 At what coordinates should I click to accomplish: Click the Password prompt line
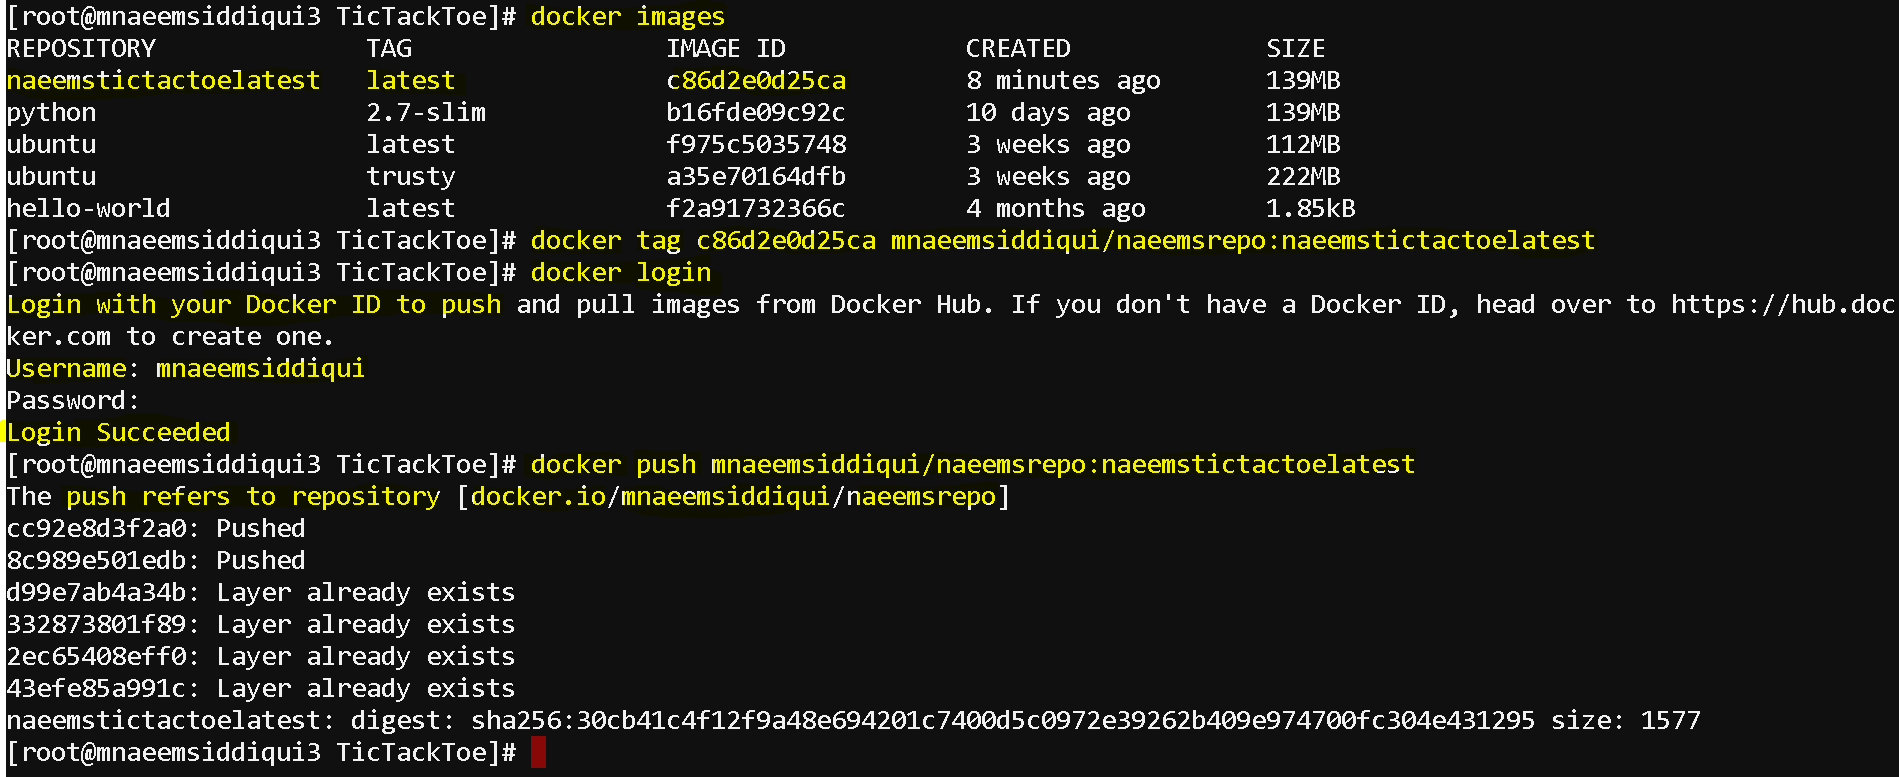(73, 400)
